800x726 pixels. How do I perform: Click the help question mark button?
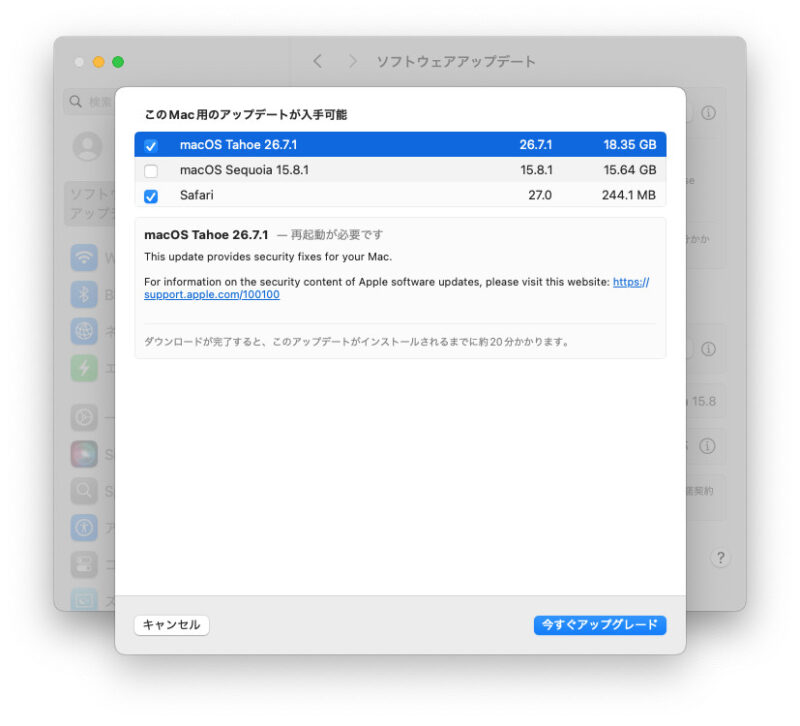[x=720, y=558]
